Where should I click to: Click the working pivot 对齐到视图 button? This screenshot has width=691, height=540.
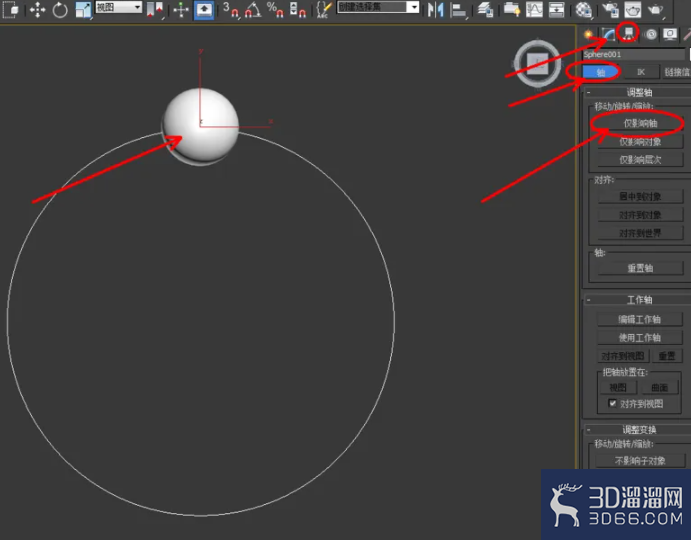[x=623, y=356]
